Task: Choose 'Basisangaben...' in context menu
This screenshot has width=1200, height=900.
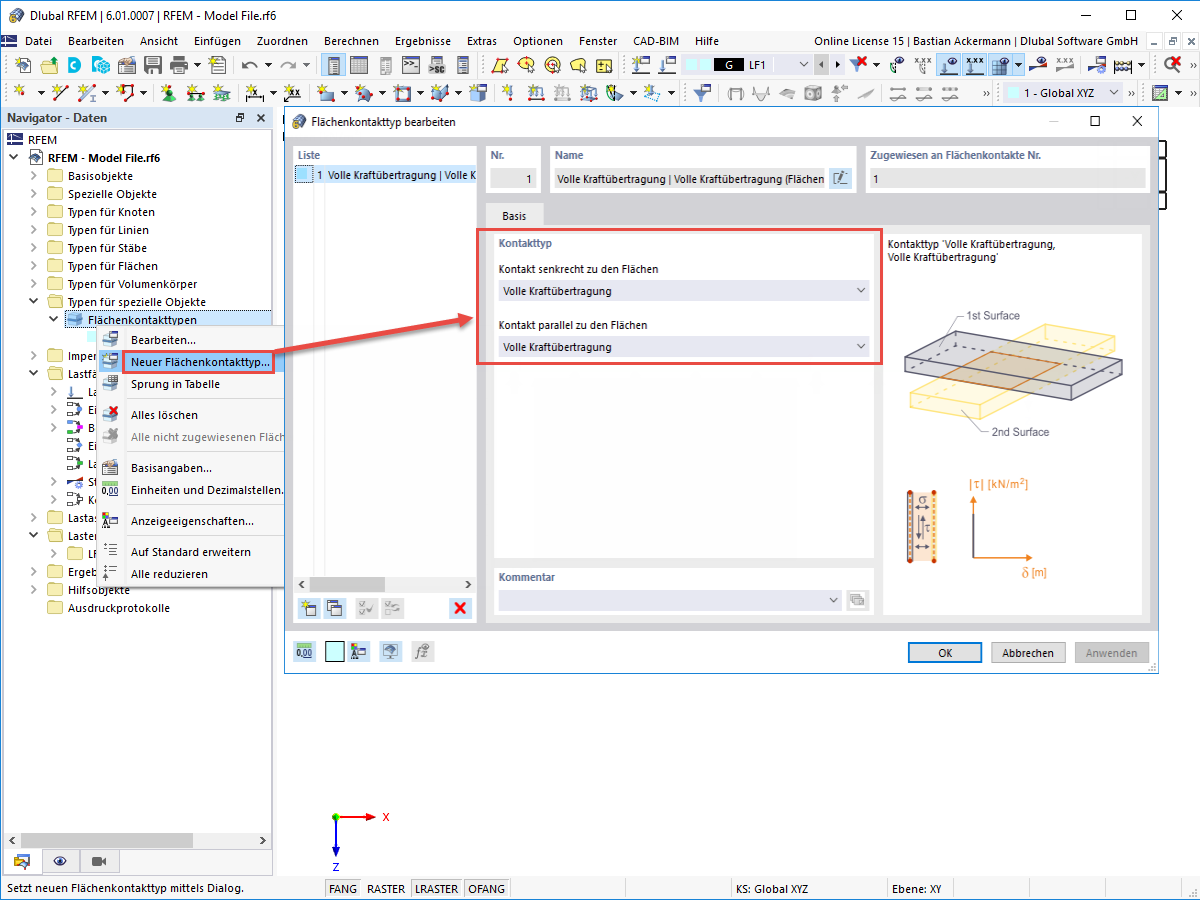Action: [x=171, y=468]
